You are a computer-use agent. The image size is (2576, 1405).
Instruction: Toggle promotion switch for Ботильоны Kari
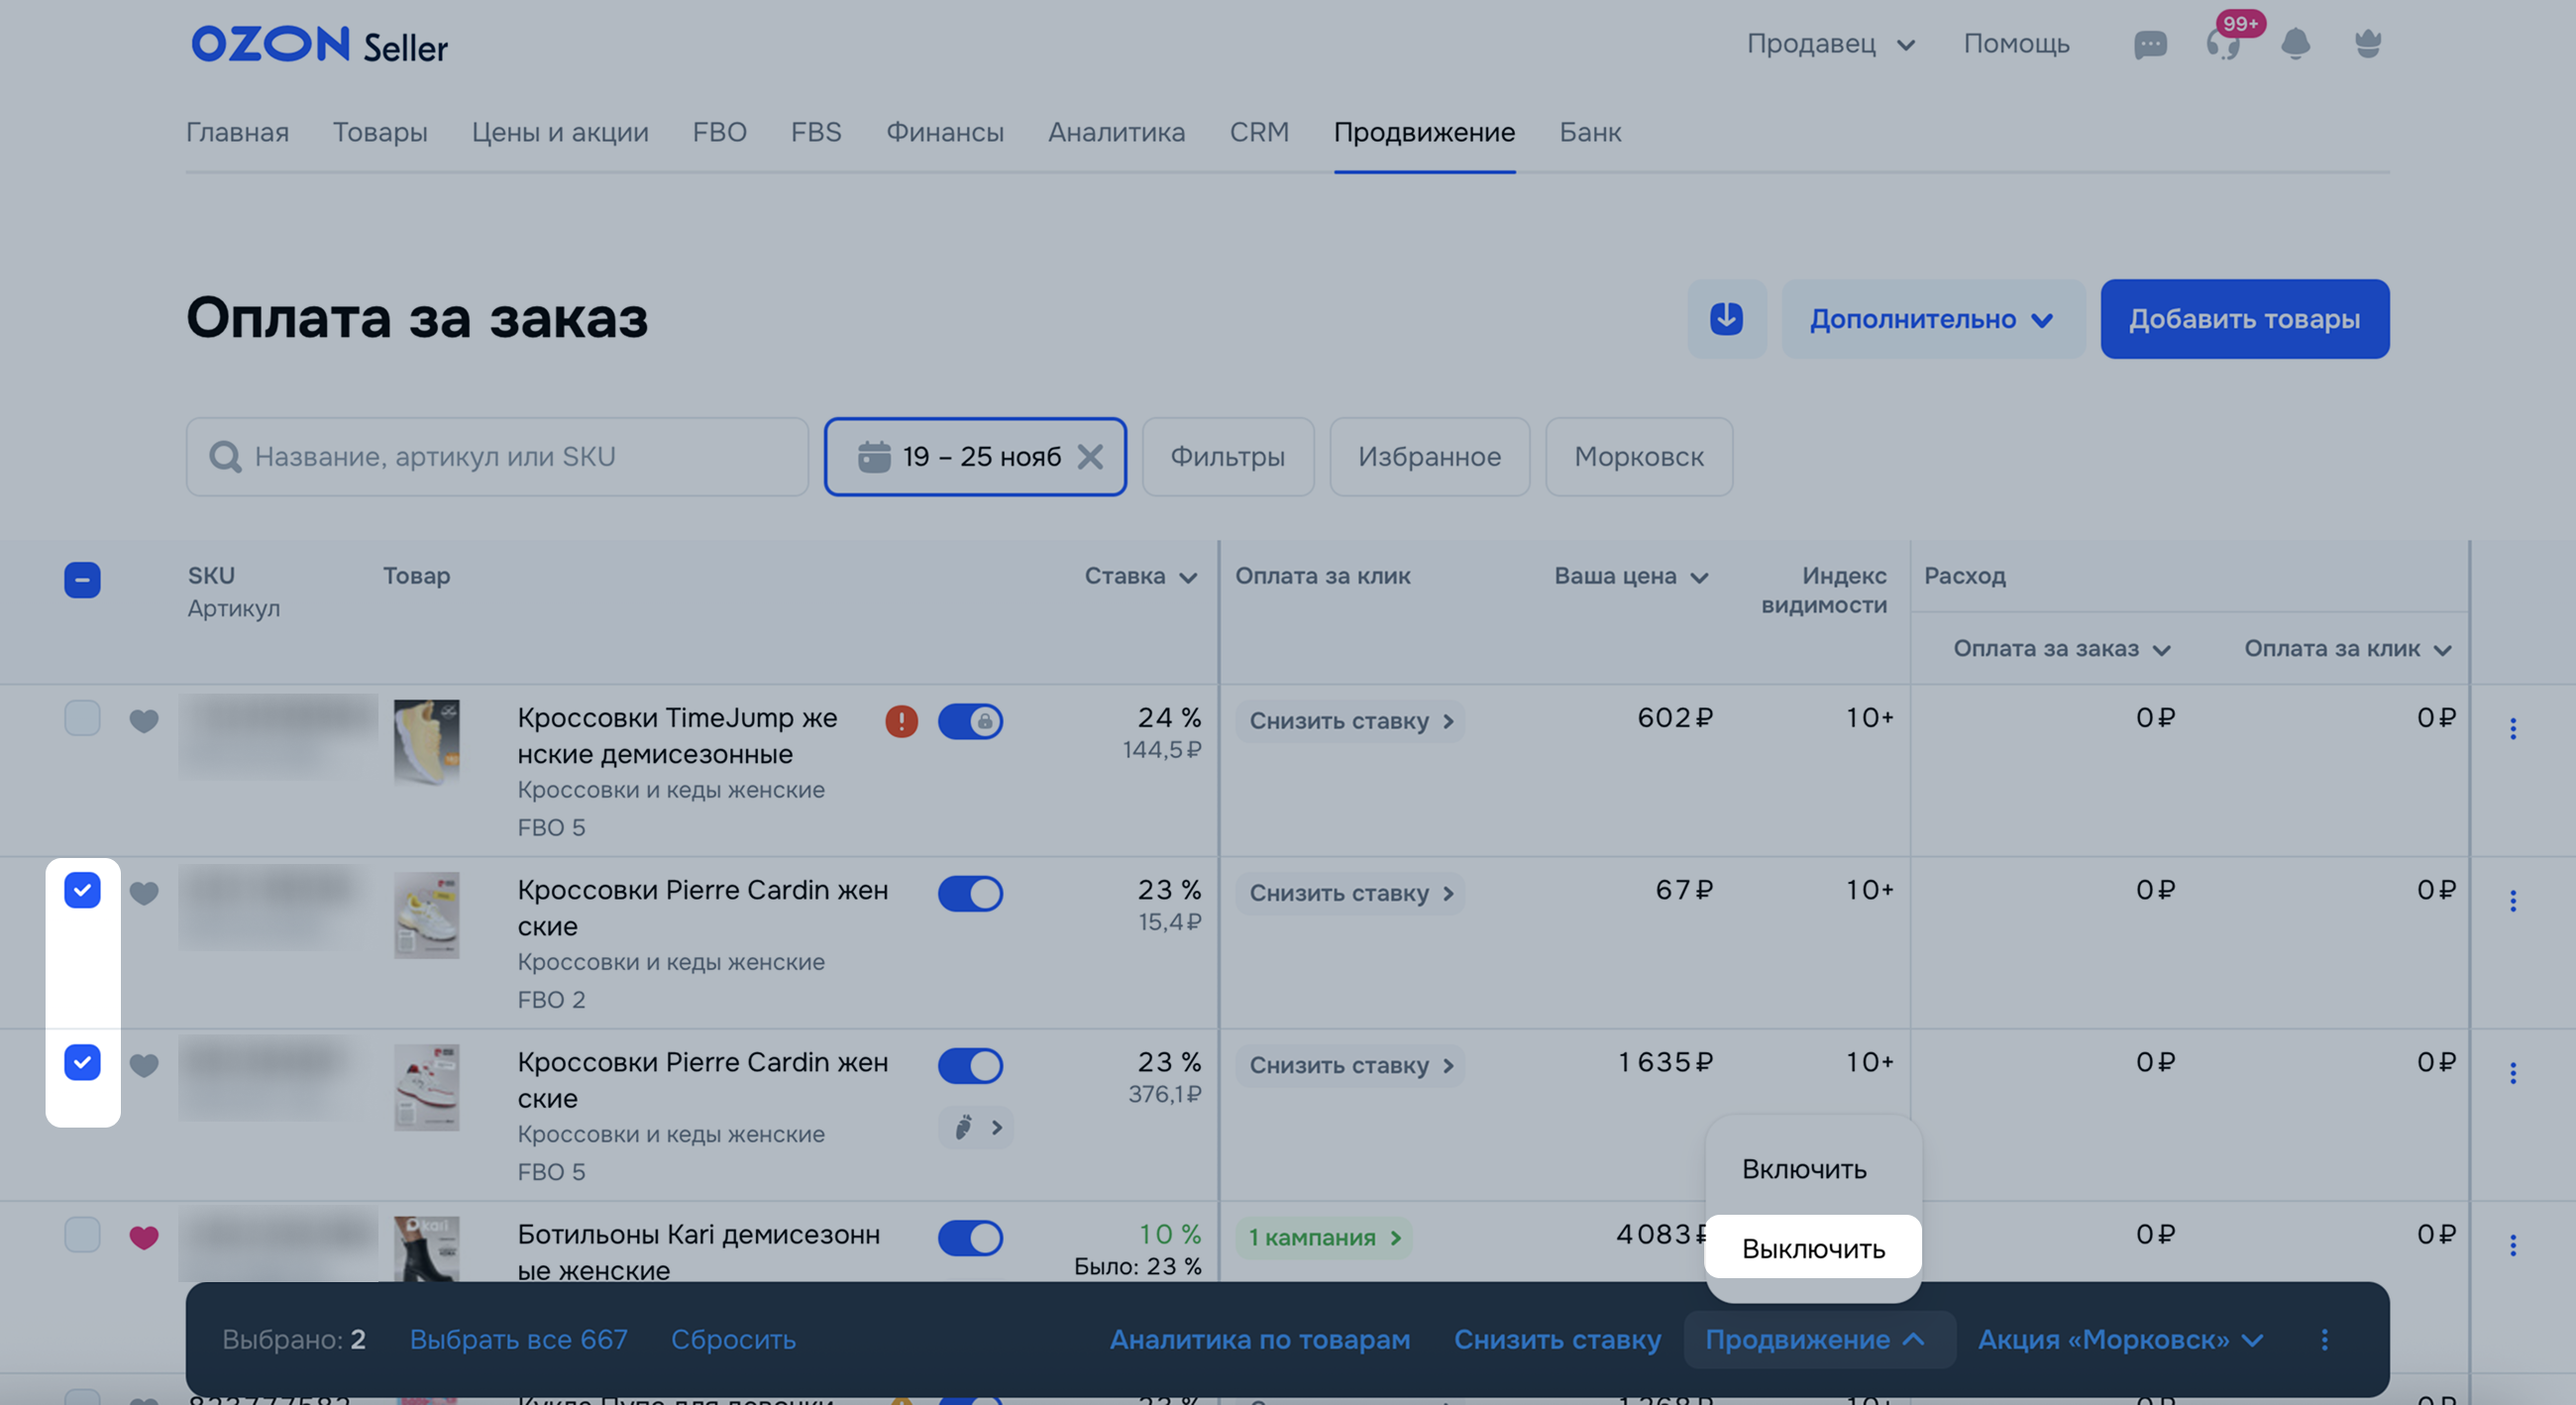pyautogui.click(x=970, y=1238)
